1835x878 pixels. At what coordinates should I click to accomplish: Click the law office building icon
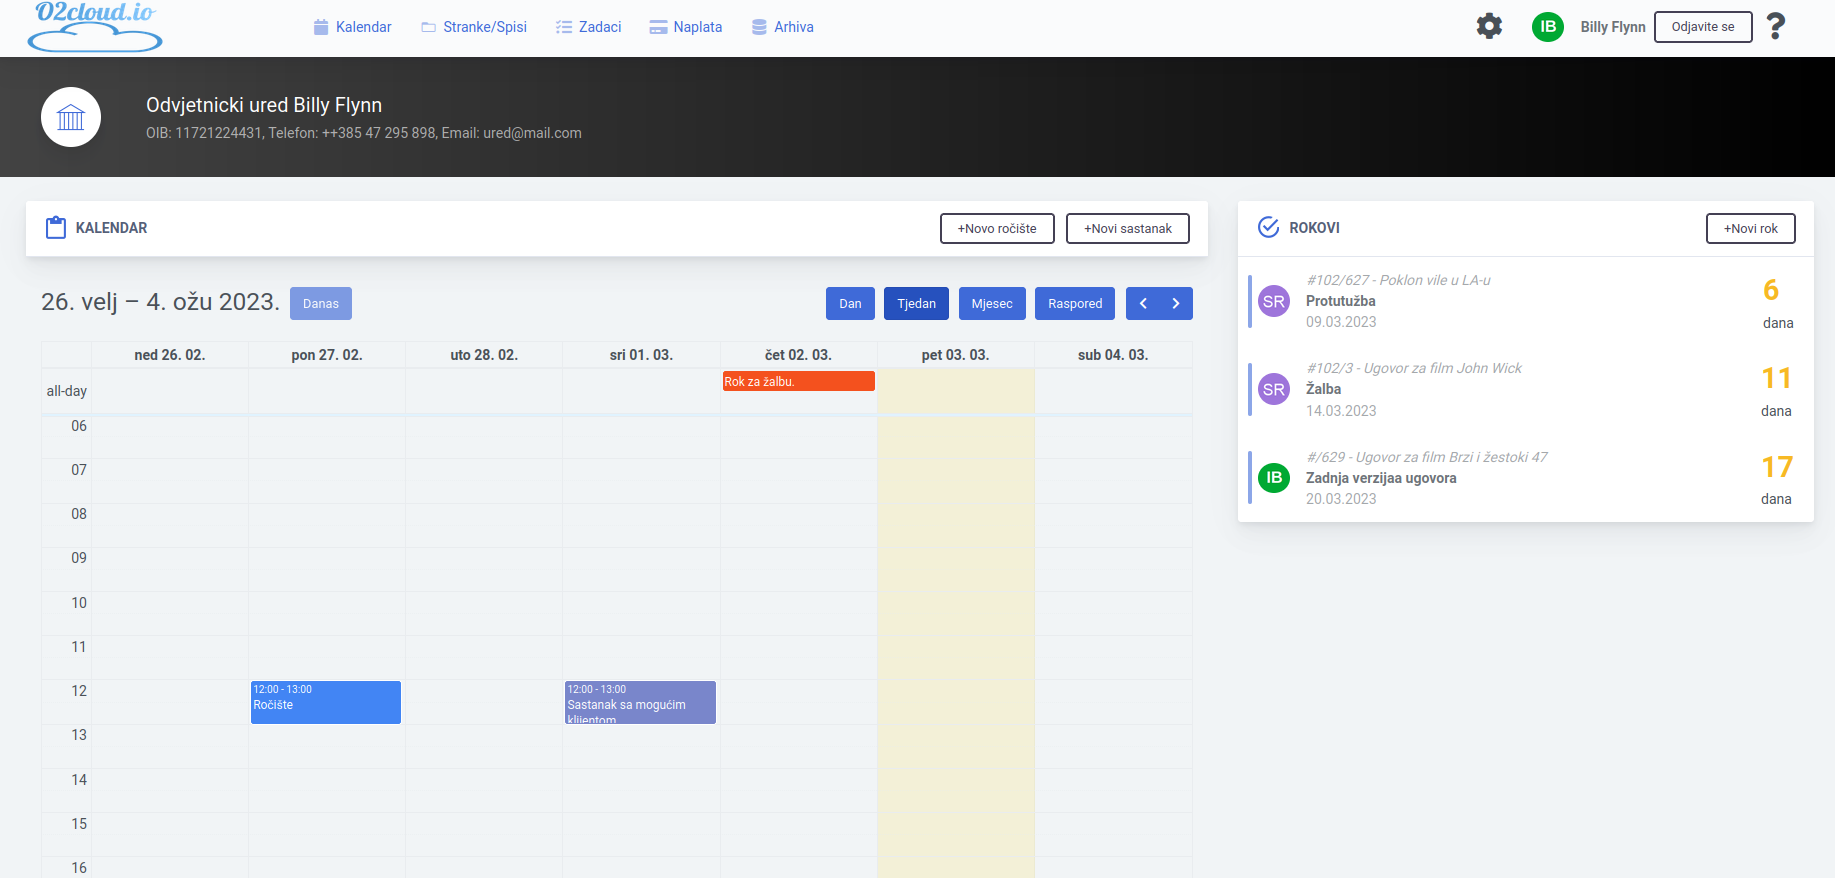click(x=71, y=117)
